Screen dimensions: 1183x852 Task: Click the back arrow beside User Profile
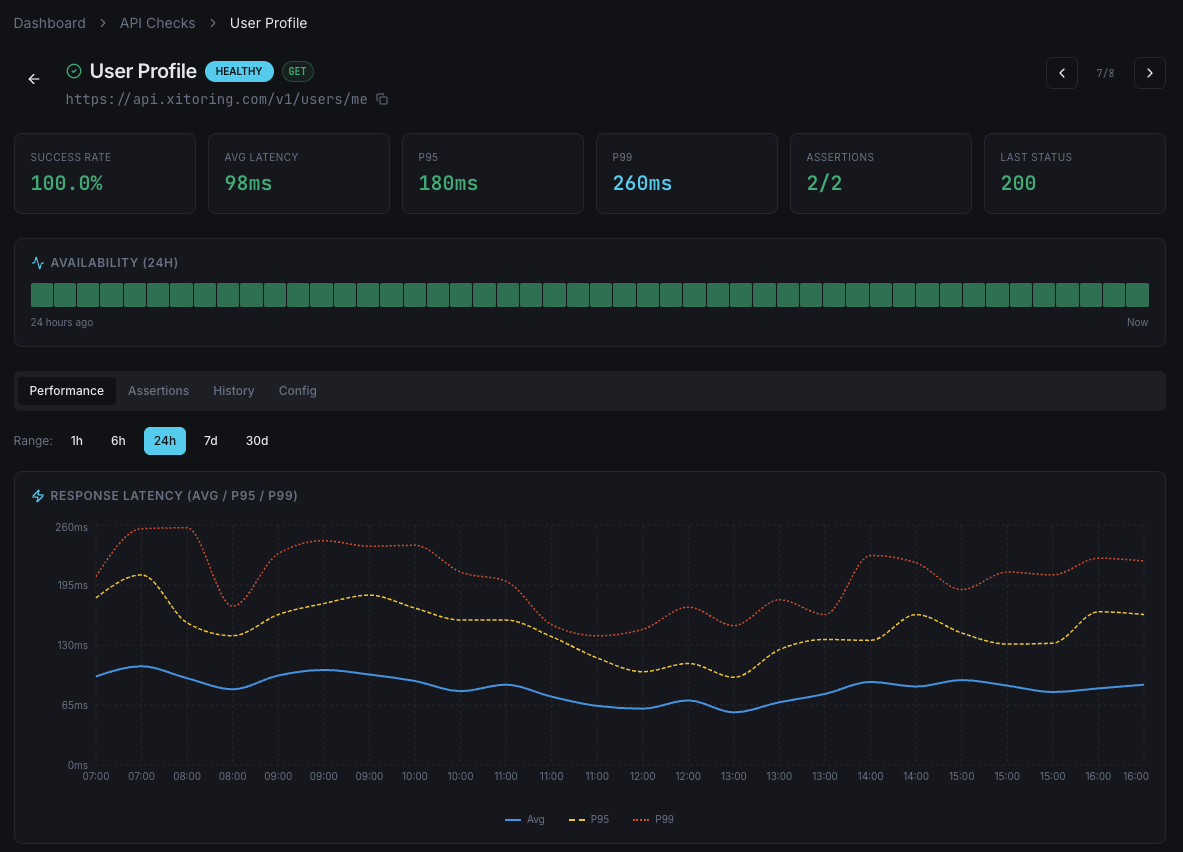[x=33, y=78]
